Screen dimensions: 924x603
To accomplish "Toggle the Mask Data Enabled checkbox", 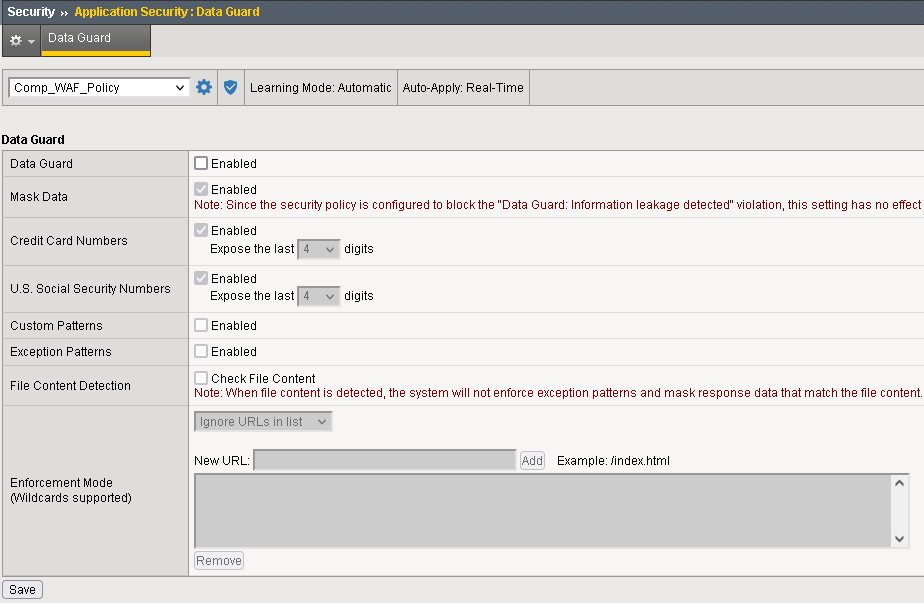I will pos(201,189).
